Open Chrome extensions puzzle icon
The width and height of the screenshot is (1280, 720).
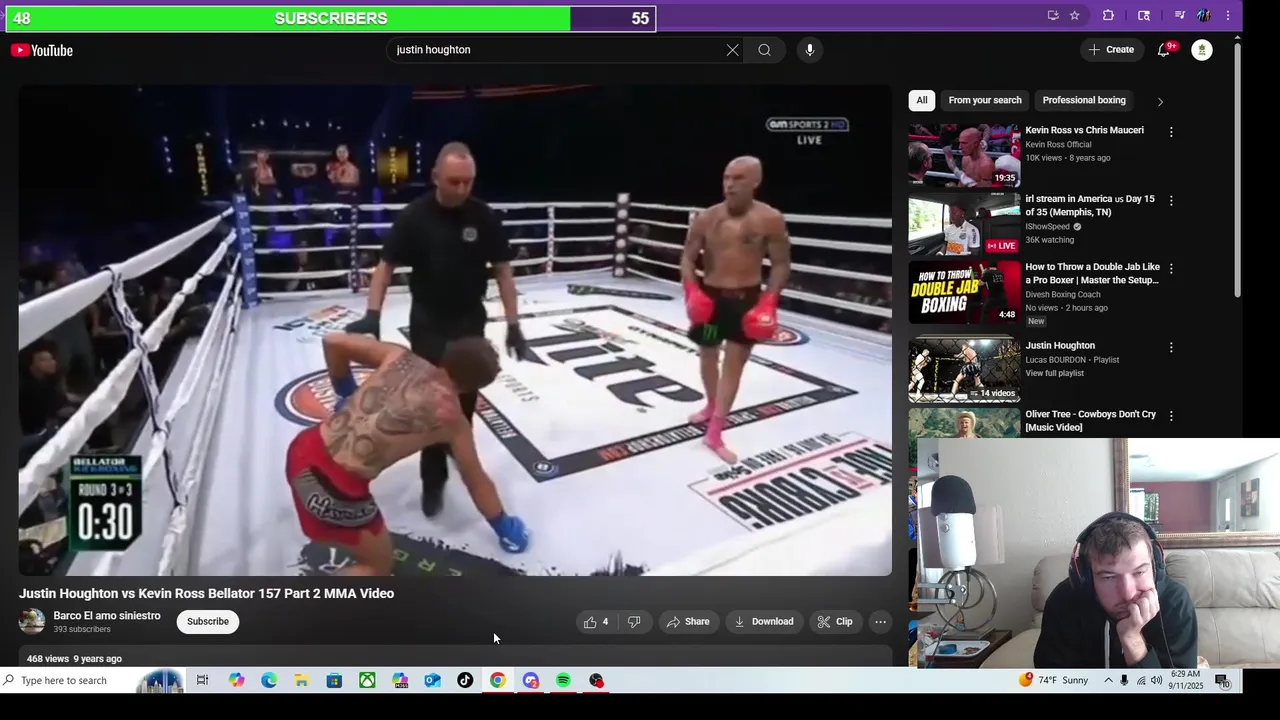[x=1108, y=15]
